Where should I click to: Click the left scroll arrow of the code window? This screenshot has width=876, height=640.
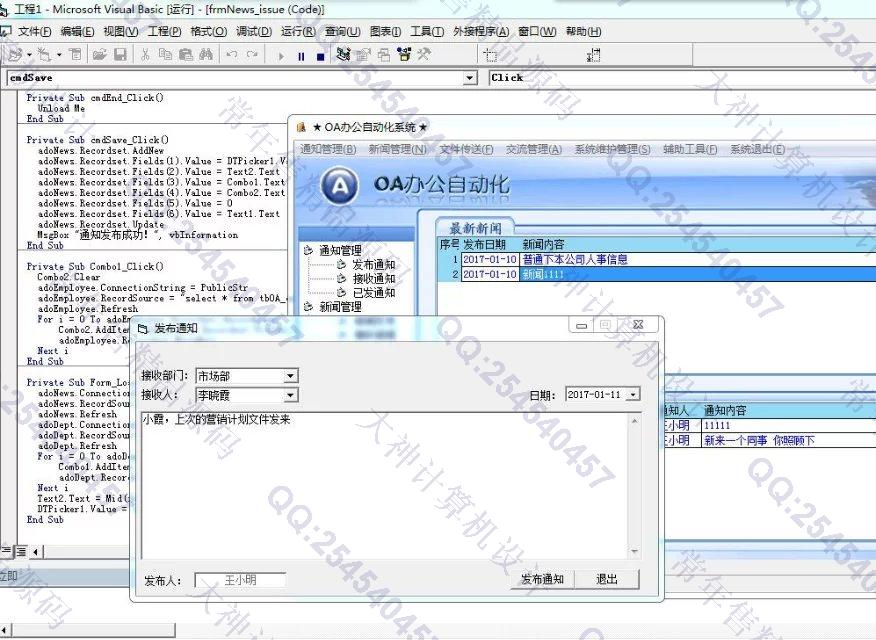point(36,552)
